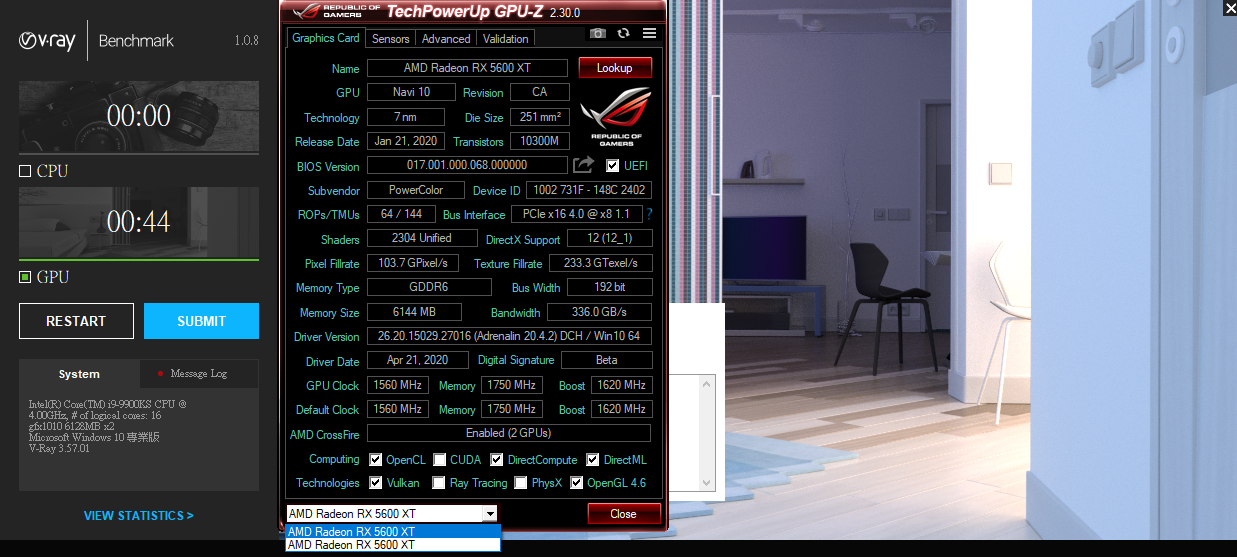
Task: Click the BIOS Version field 017.001.000.068.000000
Action: pos(467,165)
